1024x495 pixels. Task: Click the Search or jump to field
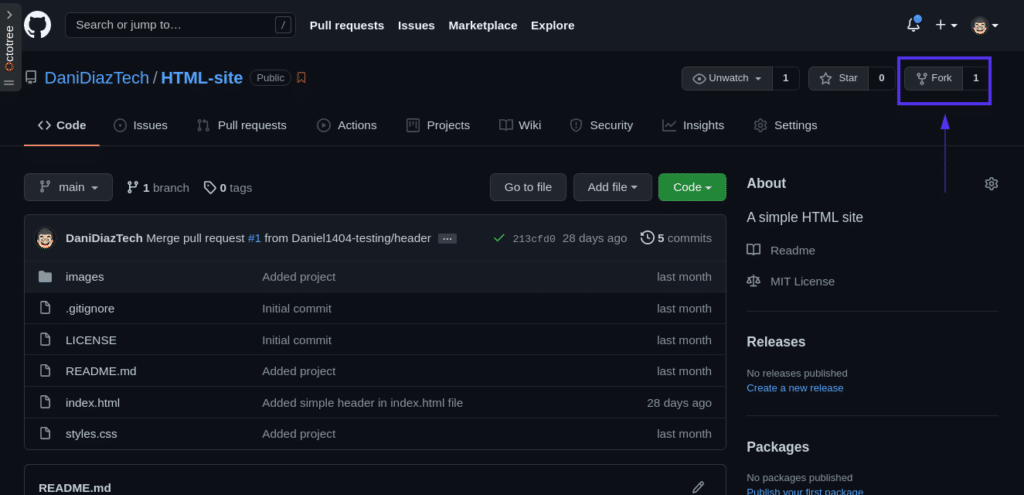170,25
